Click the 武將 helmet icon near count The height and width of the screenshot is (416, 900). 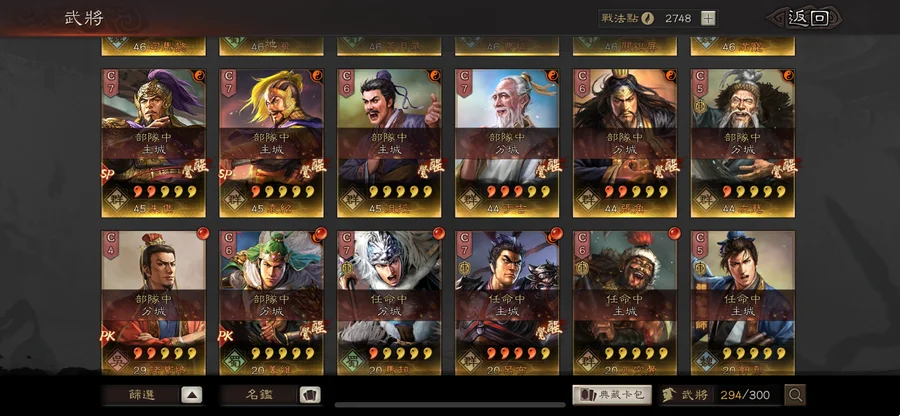[668, 395]
